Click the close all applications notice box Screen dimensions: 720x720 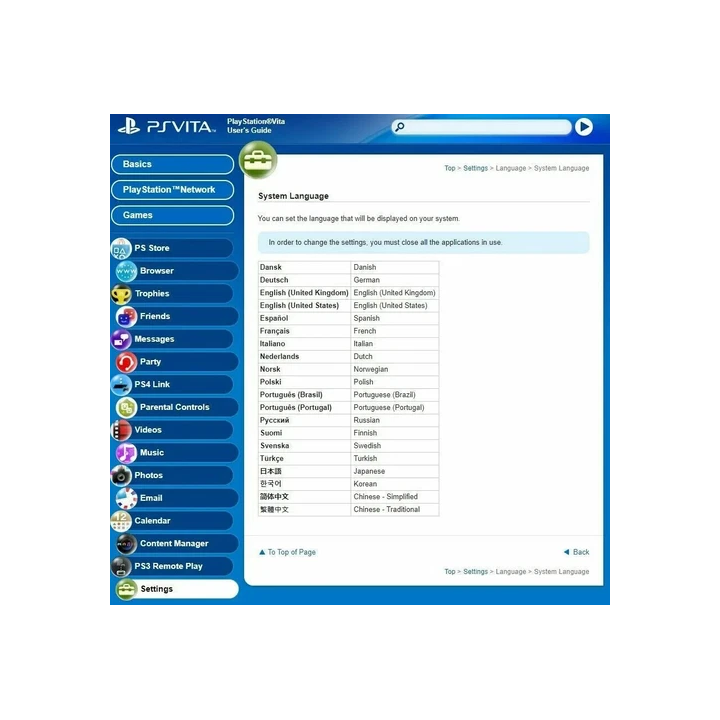coord(423,242)
